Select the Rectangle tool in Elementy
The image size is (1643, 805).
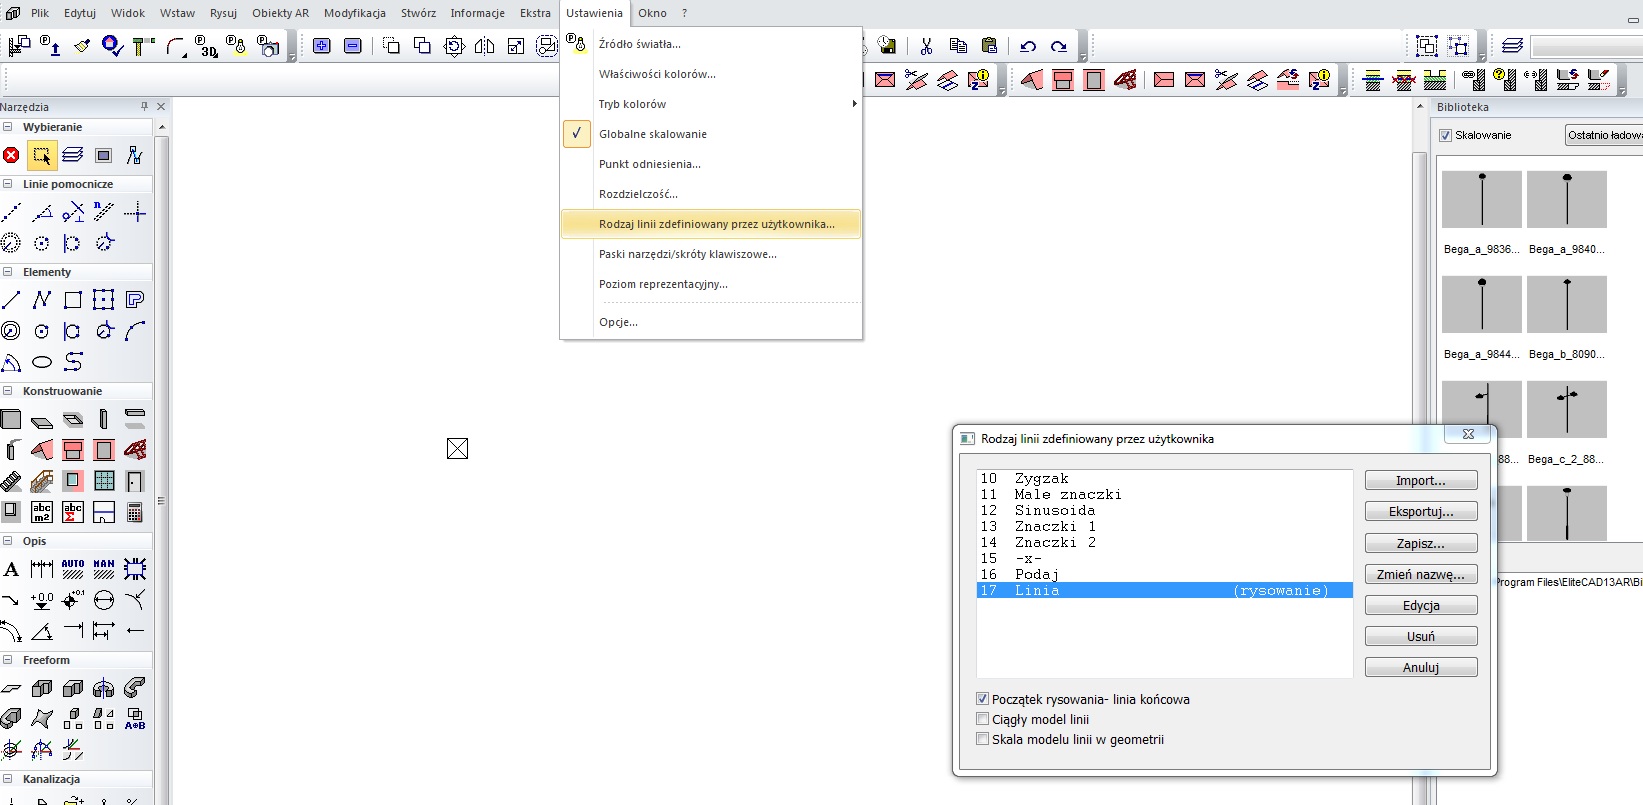(73, 300)
